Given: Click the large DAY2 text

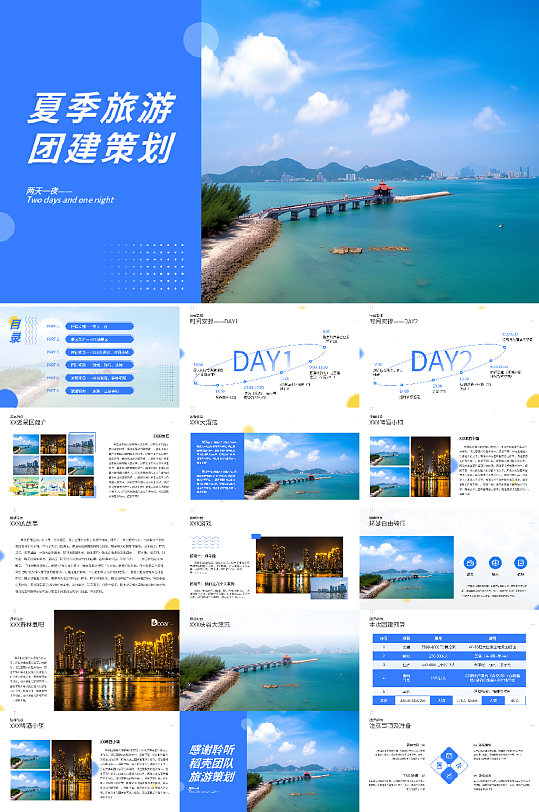Looking at the screenshot, I should coord(442,361).
